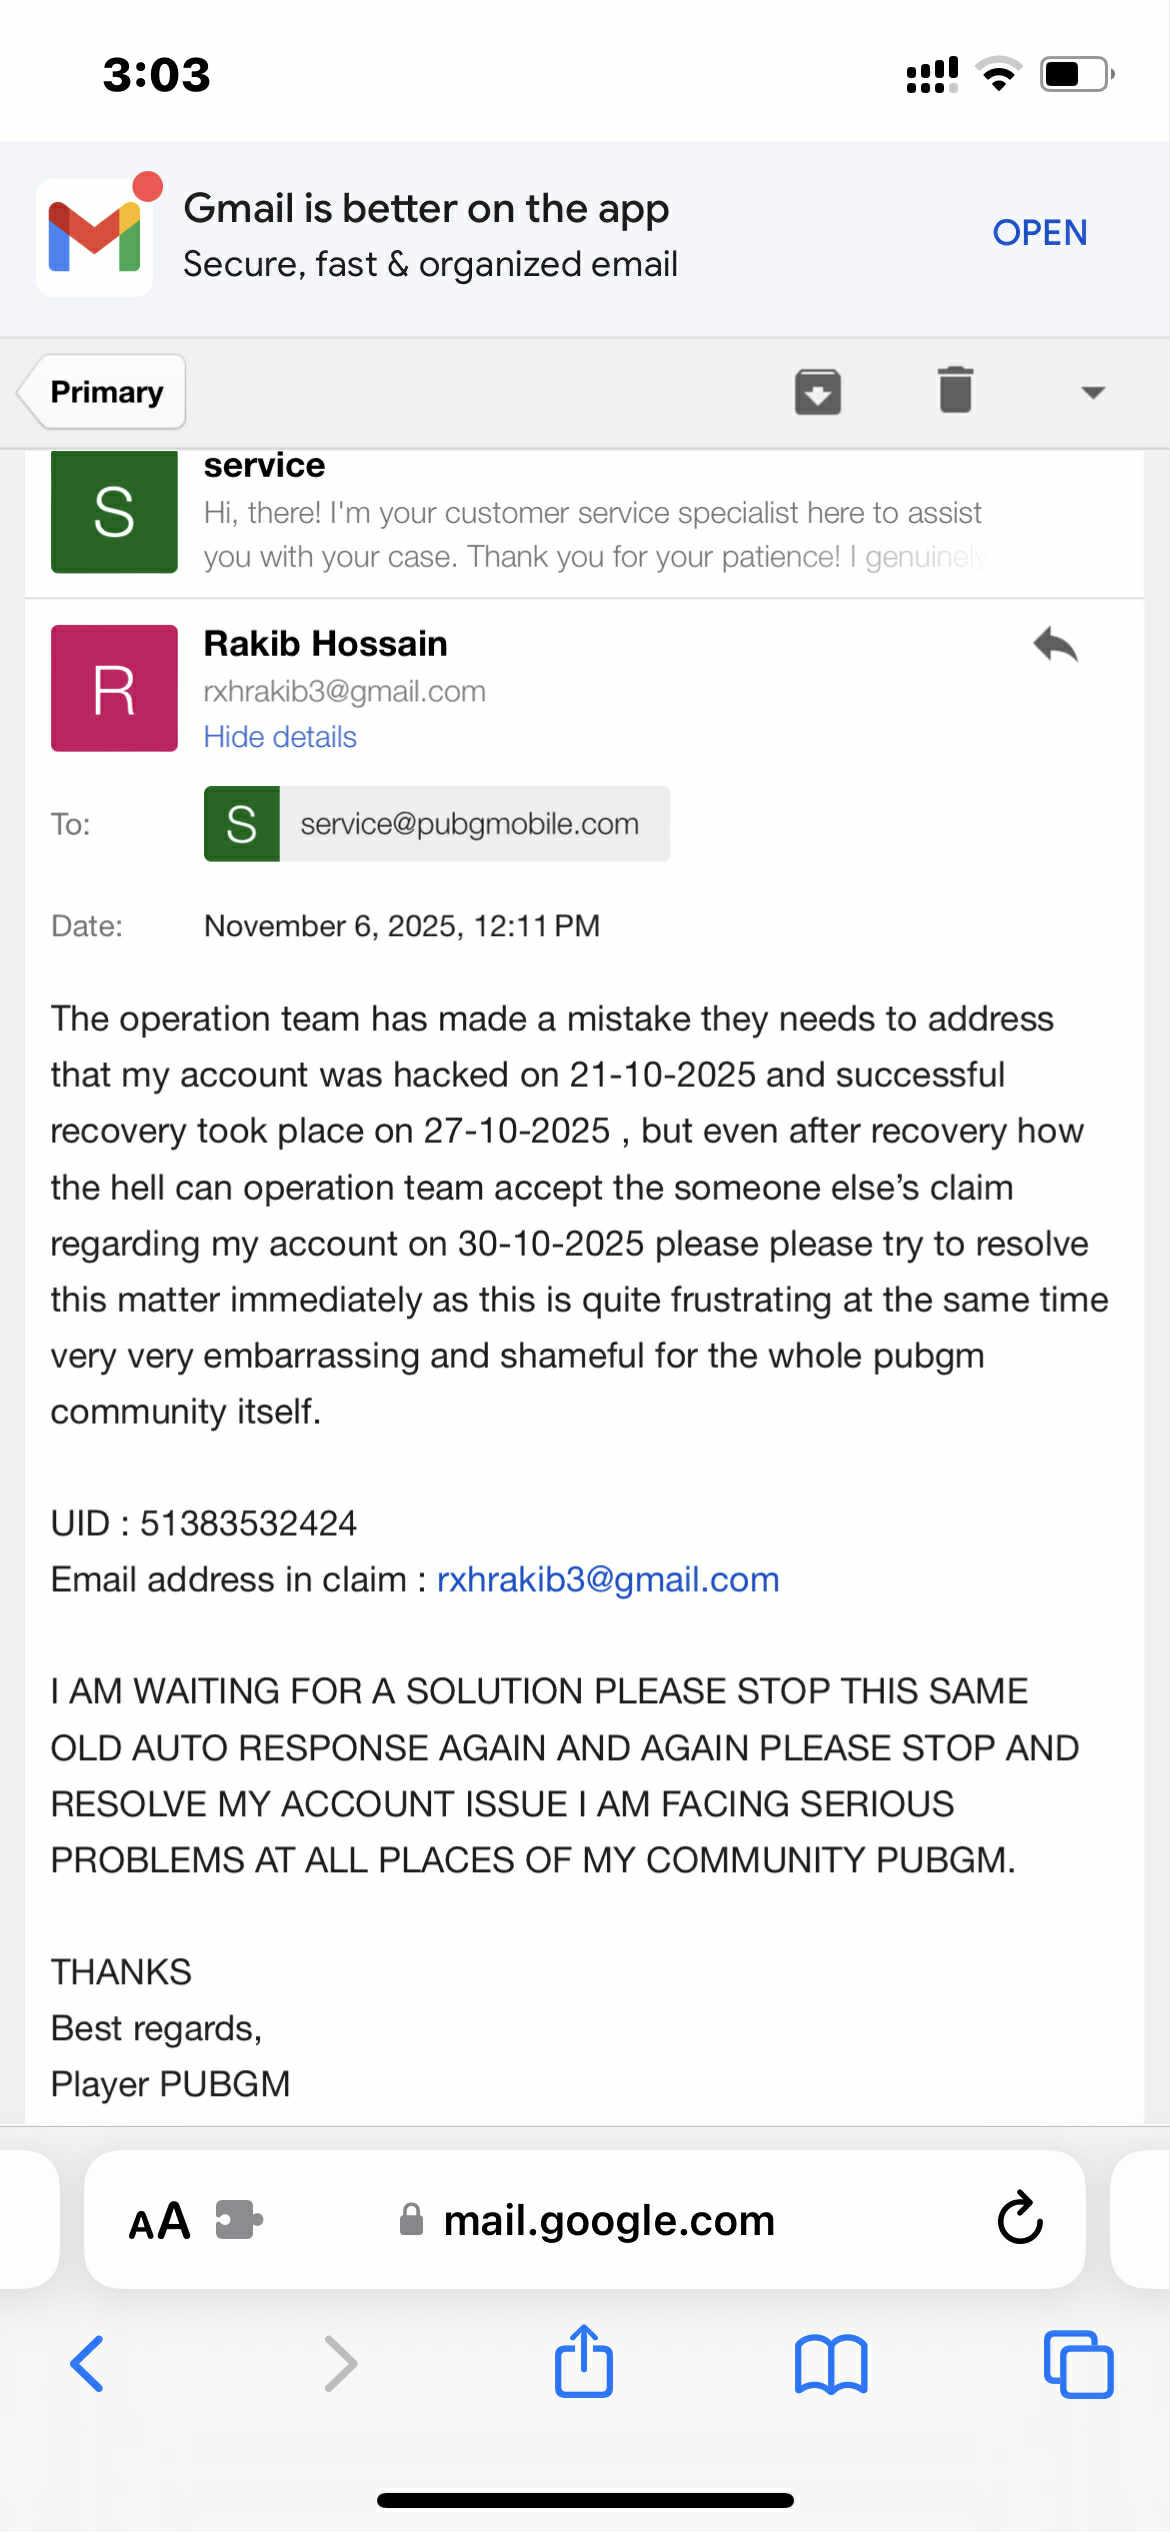Open Safari AA text size menu
Screen dimensions: 1170x2532
pyautogui.click(x=159, y=2221)
